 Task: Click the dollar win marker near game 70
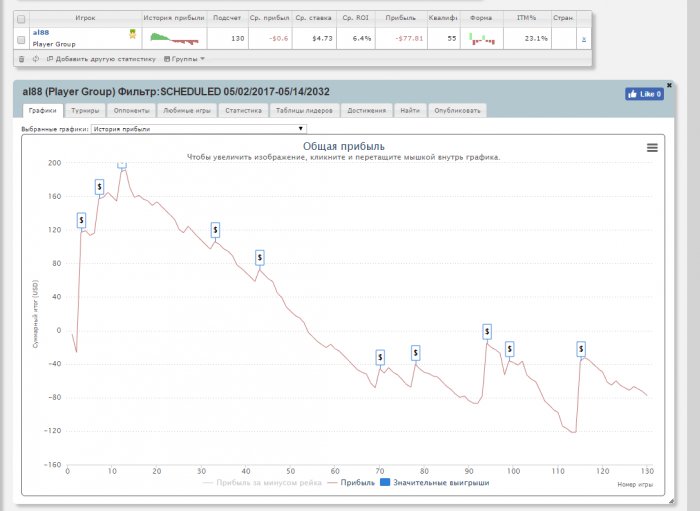pos(380,357)
